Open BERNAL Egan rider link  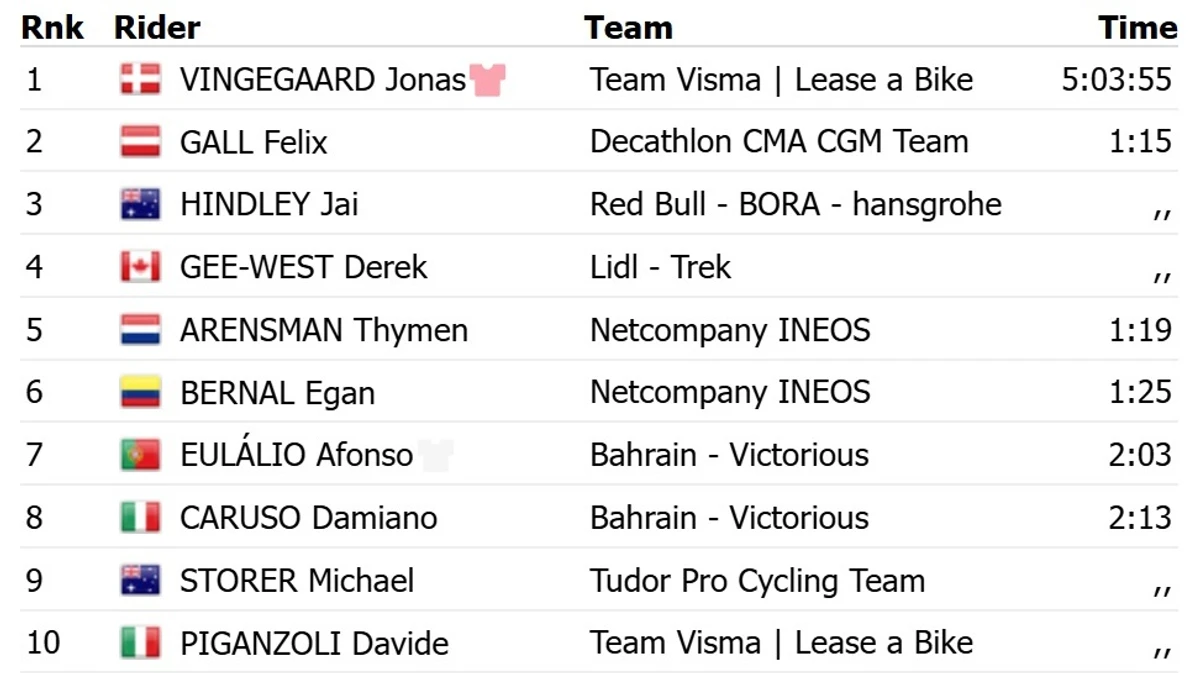coord(277,393)
